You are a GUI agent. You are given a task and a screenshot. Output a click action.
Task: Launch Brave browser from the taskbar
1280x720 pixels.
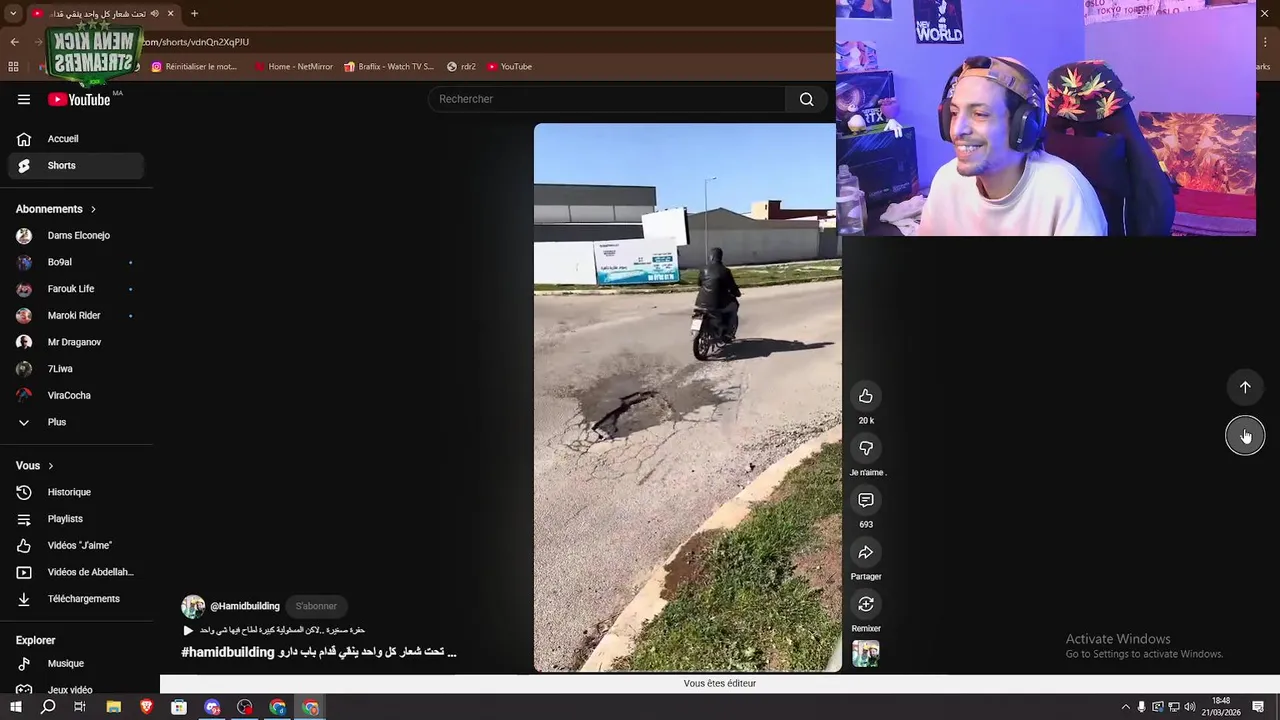[146, 707]
